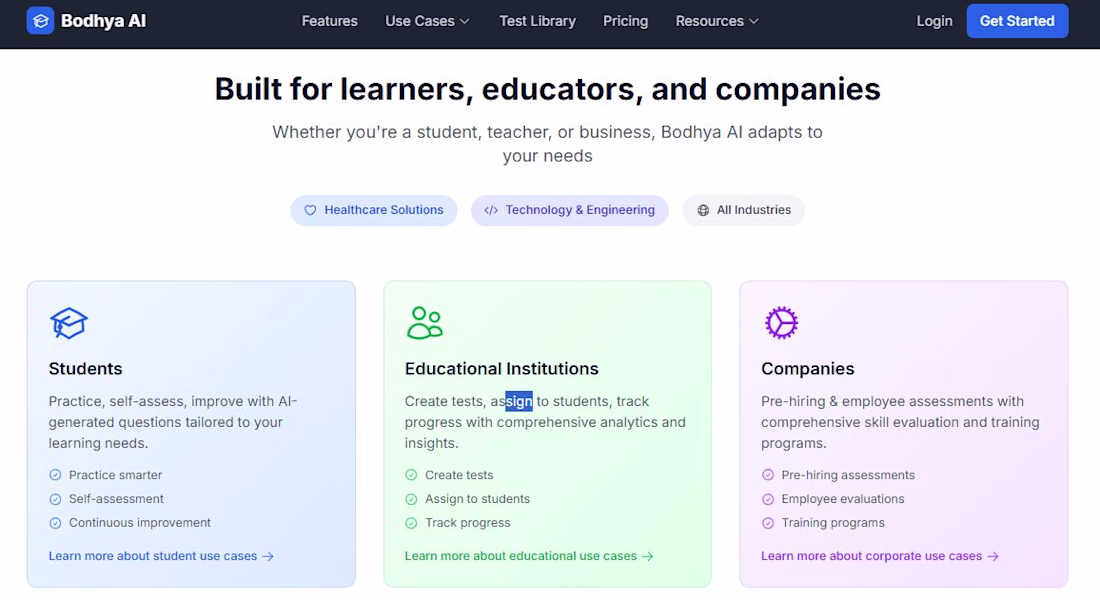Image resolution: width=1100 pixels, height=600 pixels.
Task: Open Learn more about educational use cases
Action: (528, 556)
